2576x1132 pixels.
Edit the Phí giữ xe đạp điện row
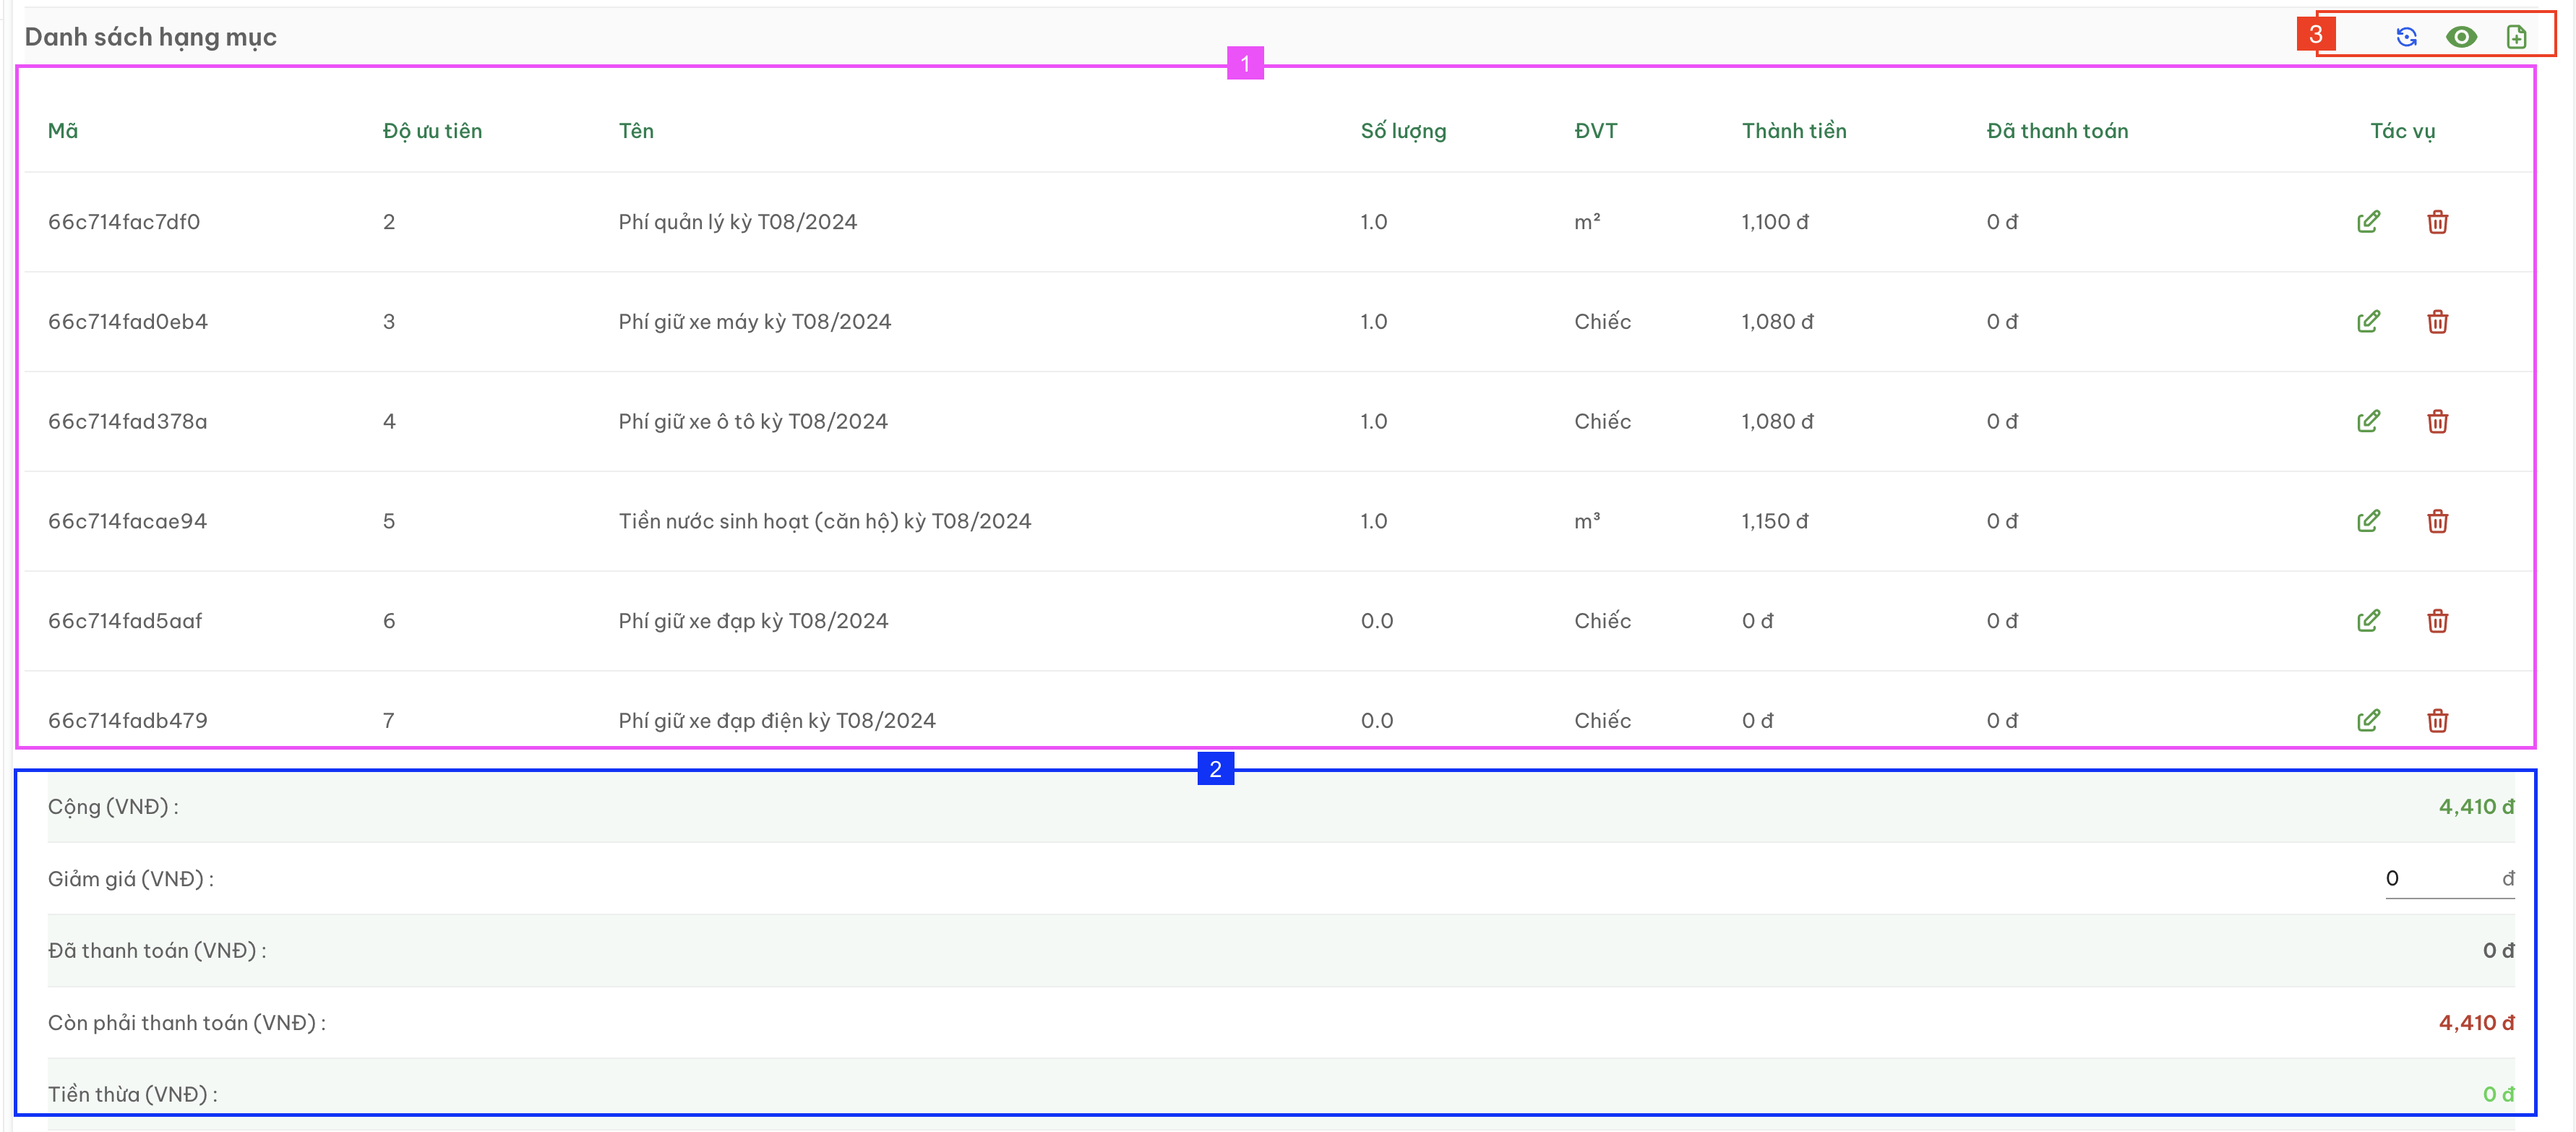pos(2368,721)
